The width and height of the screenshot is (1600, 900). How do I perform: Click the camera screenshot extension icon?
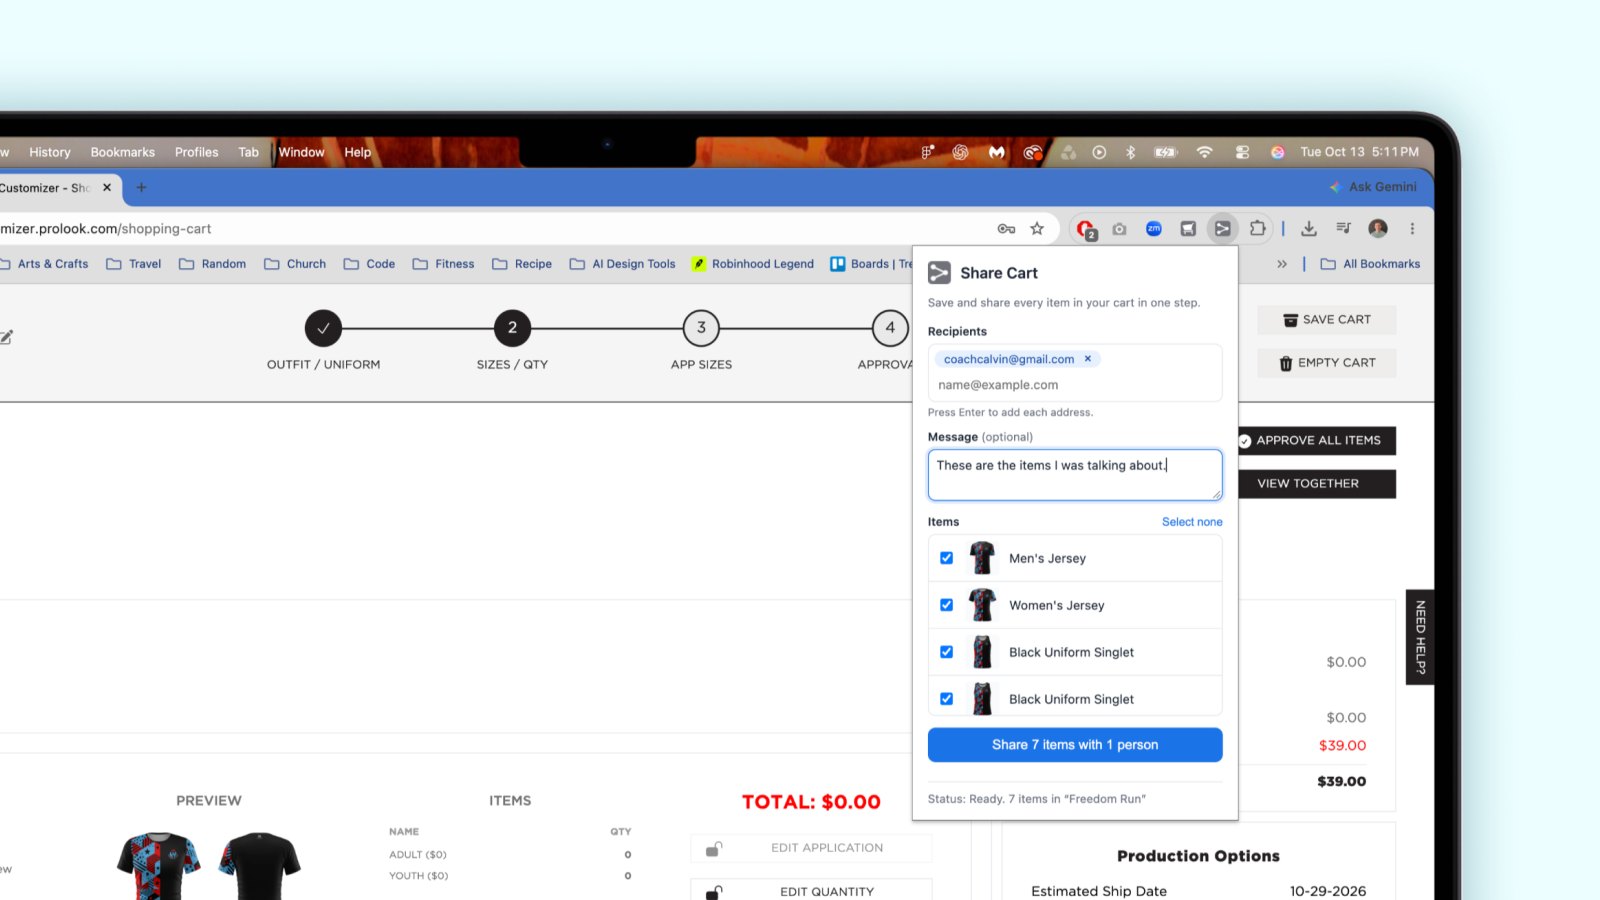[1119, 229]
